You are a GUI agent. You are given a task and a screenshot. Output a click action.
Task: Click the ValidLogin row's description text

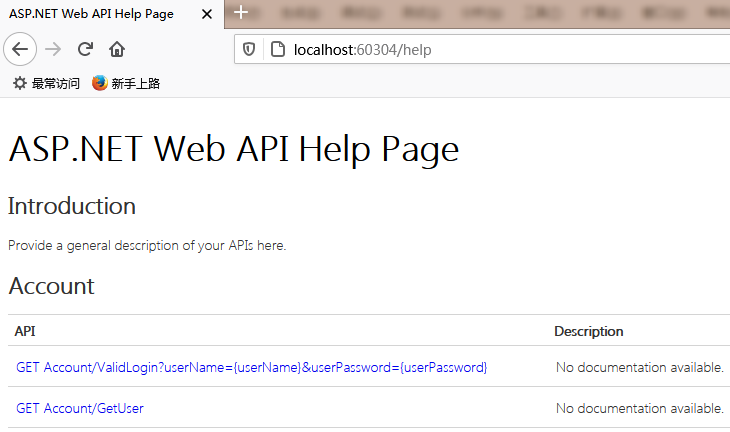click(x=639, y=368)
